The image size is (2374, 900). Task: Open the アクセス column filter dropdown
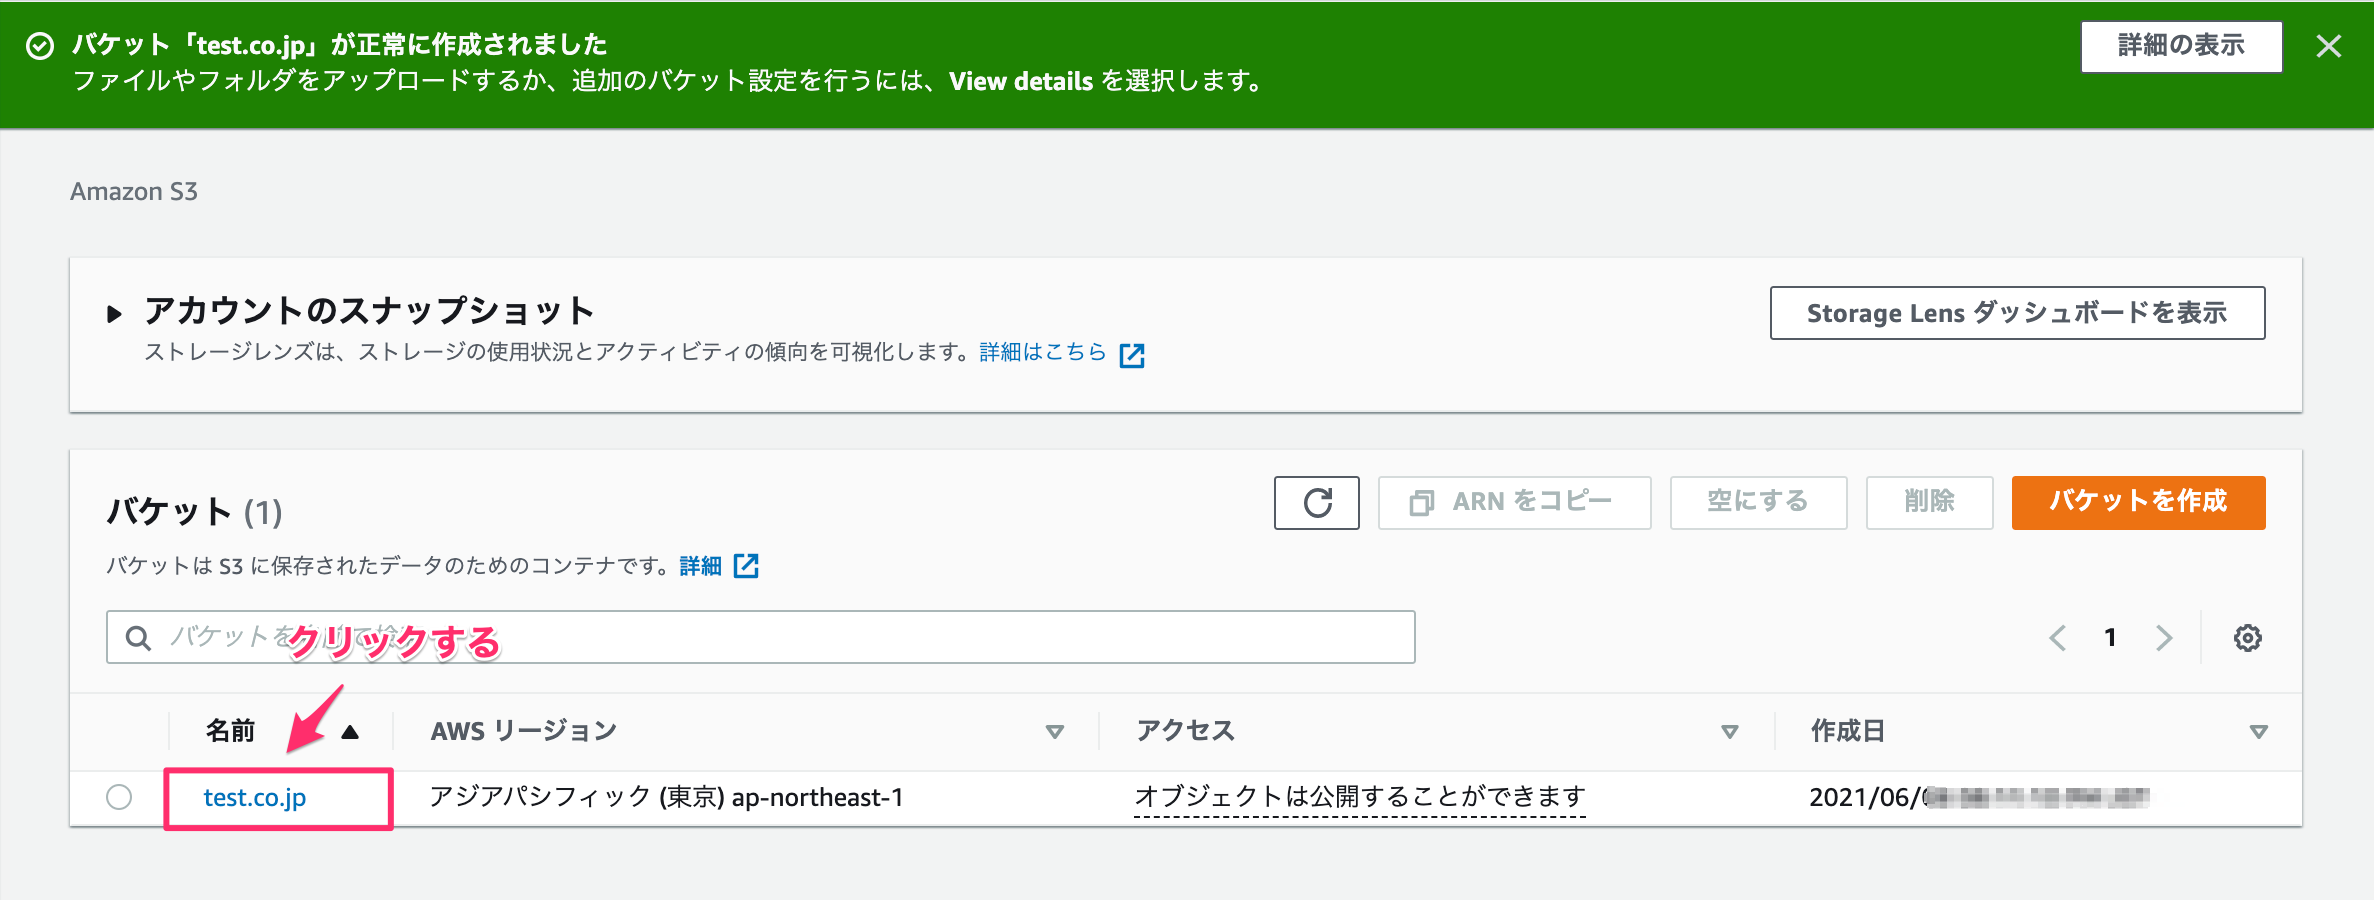click(1728, 731)
